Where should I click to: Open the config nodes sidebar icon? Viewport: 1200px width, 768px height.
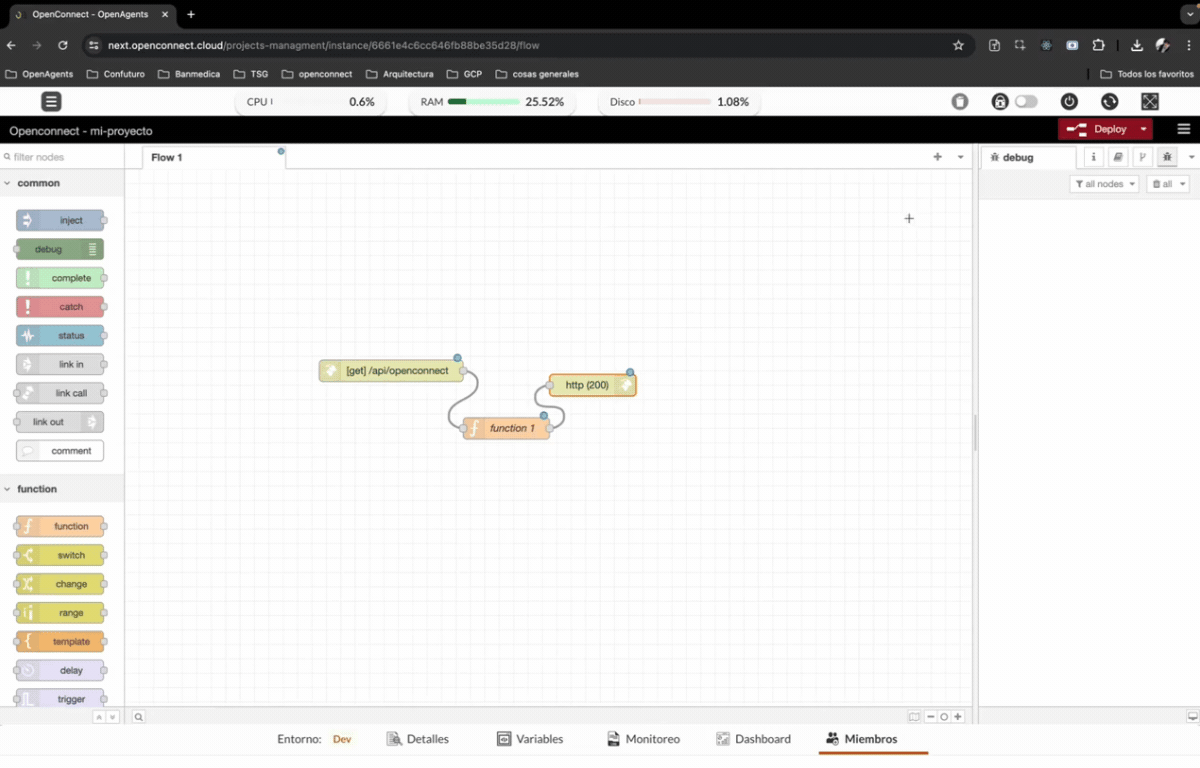tap(1142, 157)
